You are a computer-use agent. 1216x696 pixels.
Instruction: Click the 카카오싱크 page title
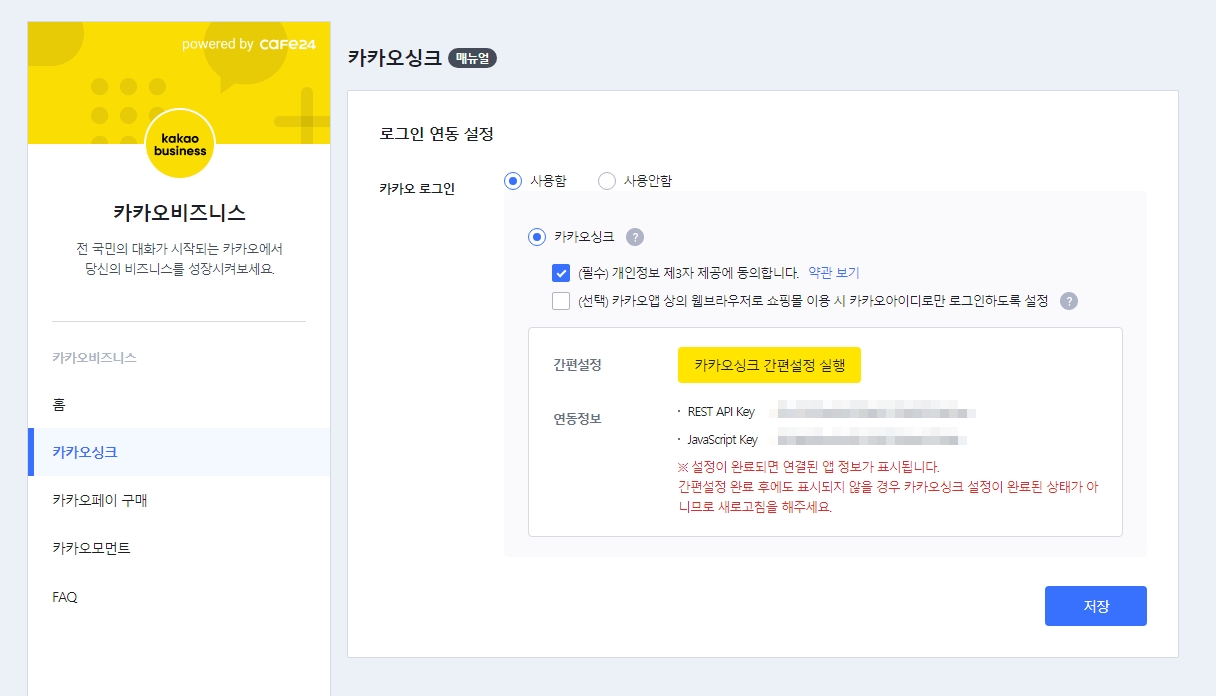[x=394, y=58]
